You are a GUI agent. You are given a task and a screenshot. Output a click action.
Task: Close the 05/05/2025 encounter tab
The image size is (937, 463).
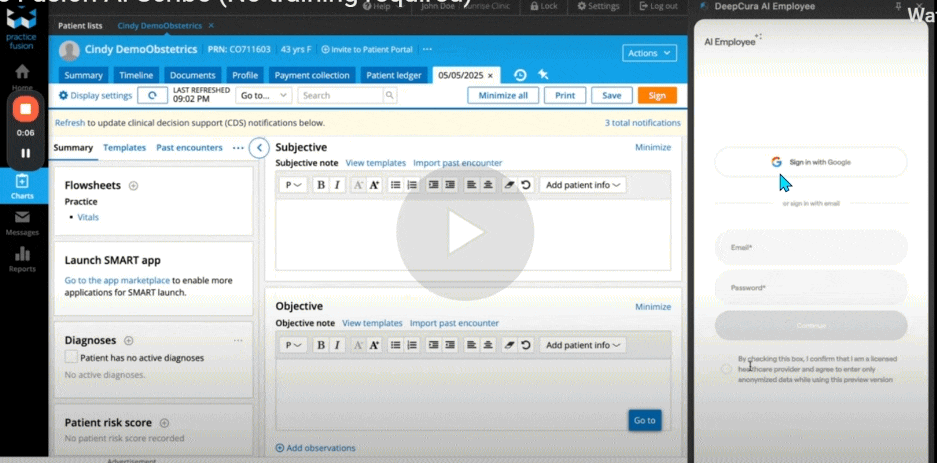pos(490,76)
